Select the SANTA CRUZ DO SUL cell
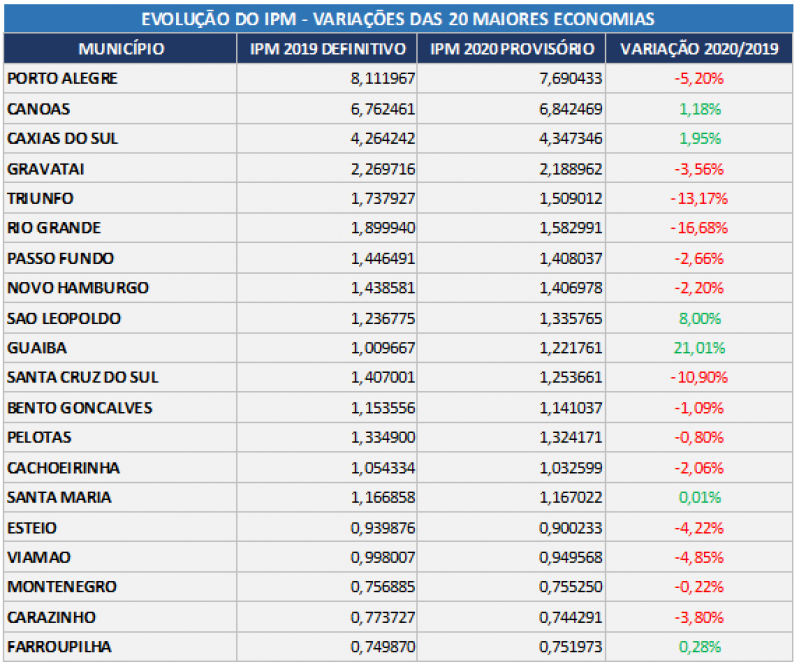The height and width of the screenshot is (669, 799). click(82, 378)
